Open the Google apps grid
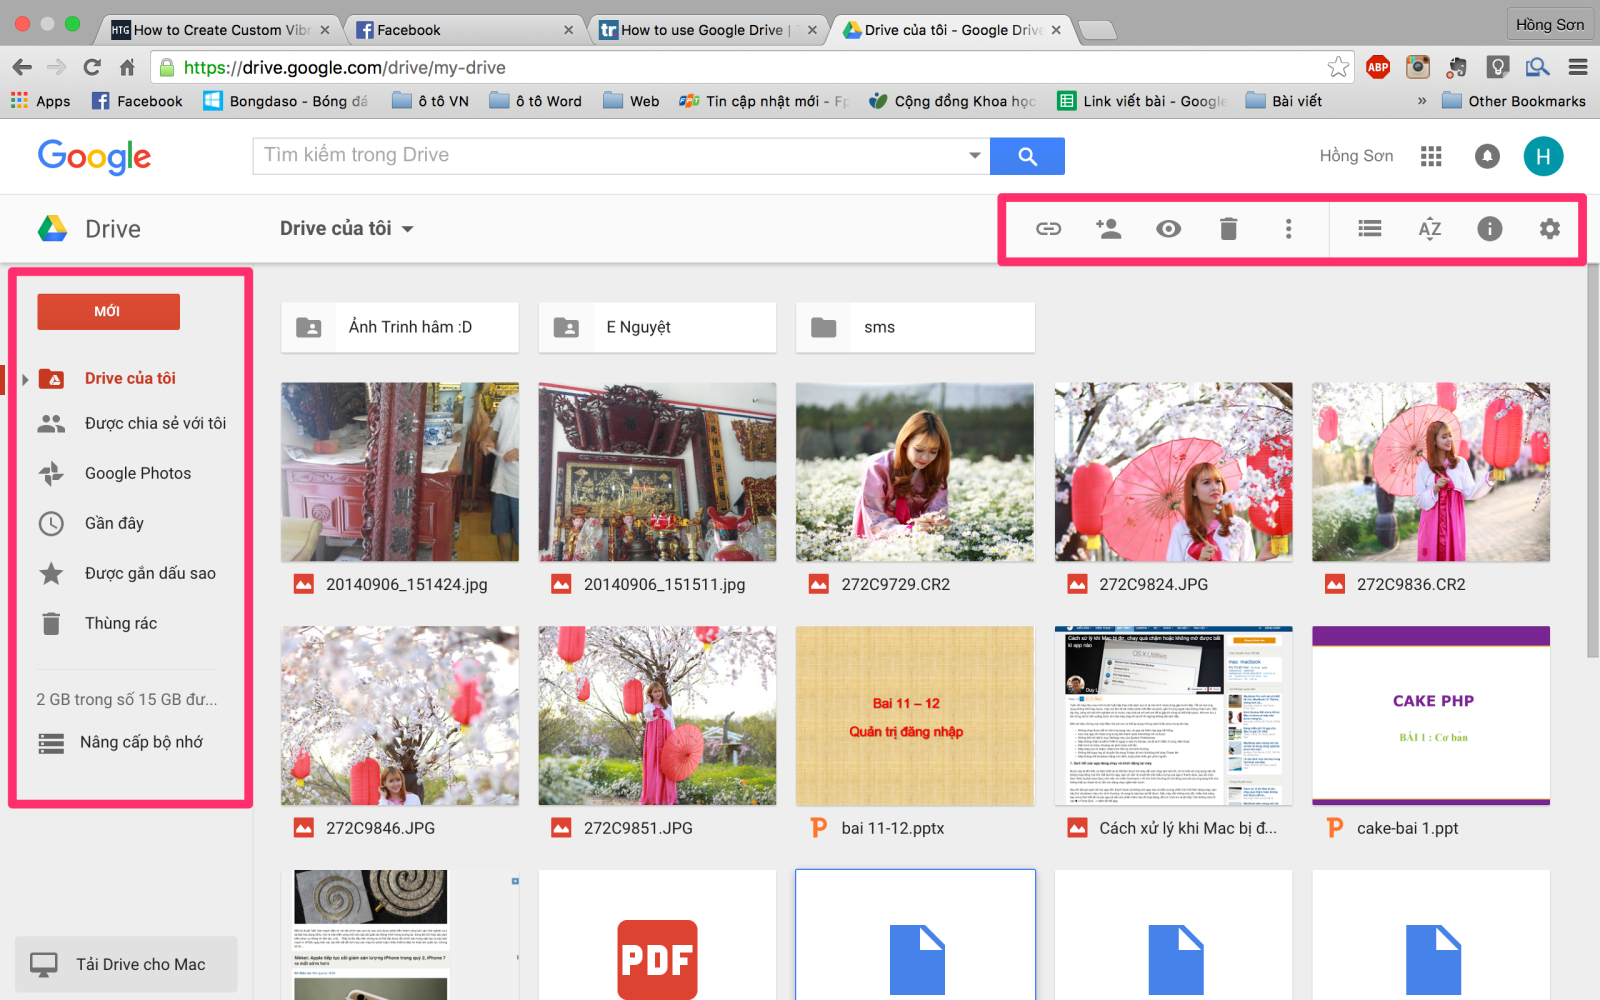Image resolution: width=1600 pixels, height=1000 pixels. tap(1431, 156)
